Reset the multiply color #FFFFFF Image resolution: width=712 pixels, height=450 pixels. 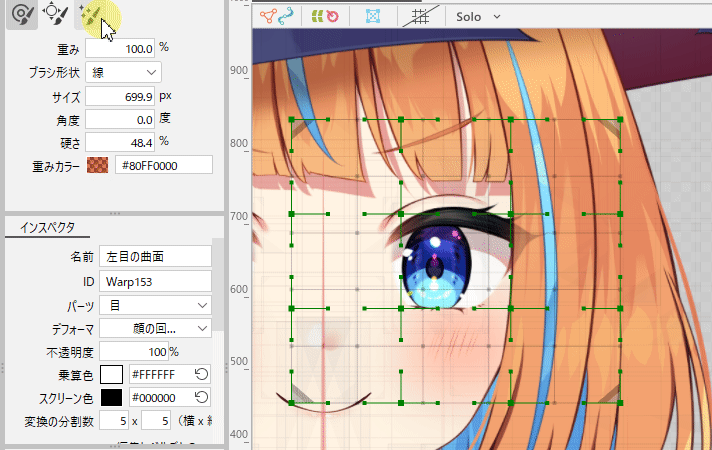click(201, 374)
